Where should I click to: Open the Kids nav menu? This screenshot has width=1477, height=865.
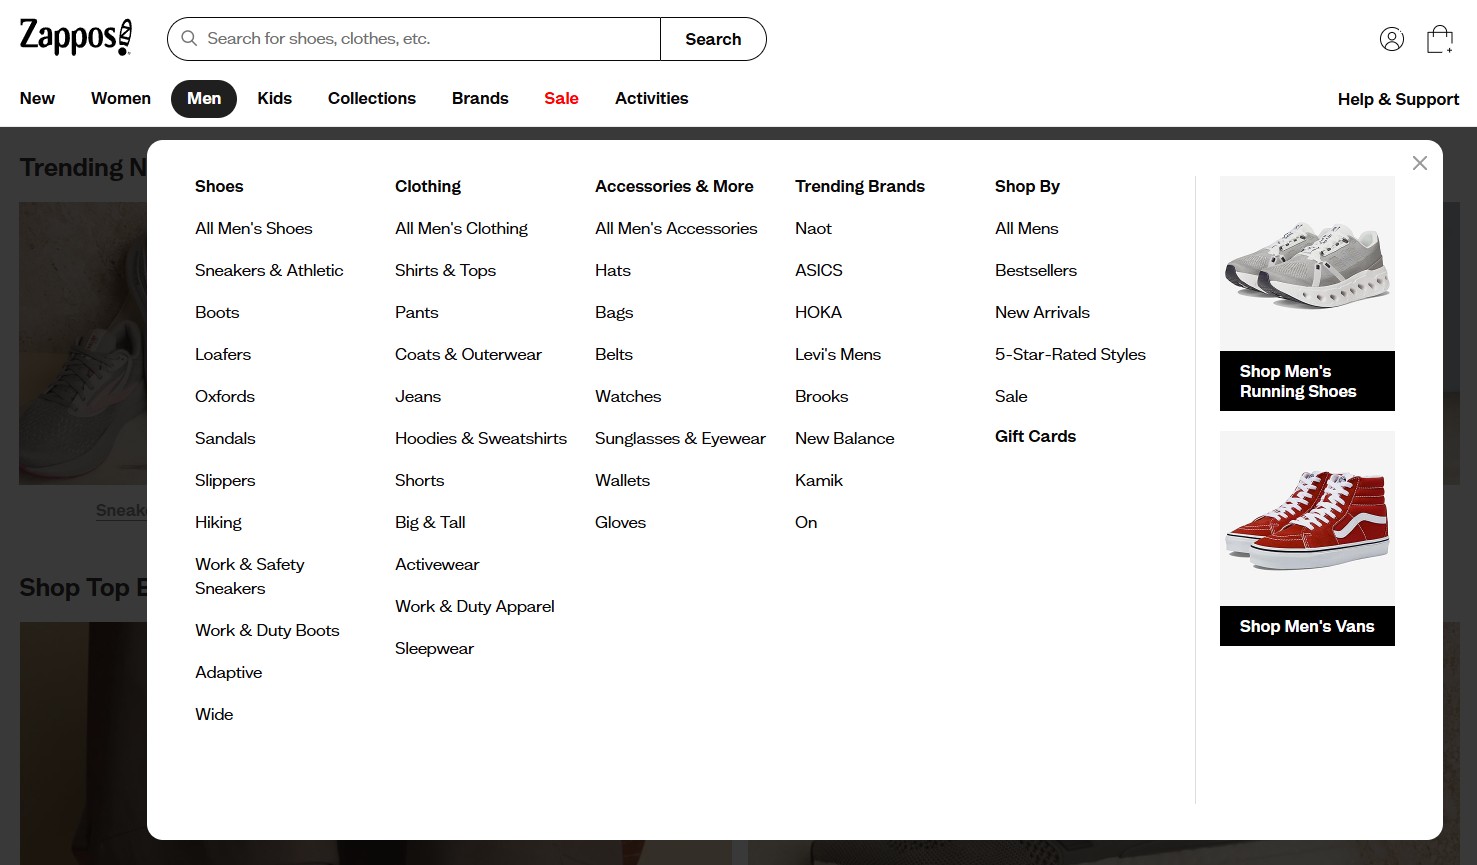(274, 98)
